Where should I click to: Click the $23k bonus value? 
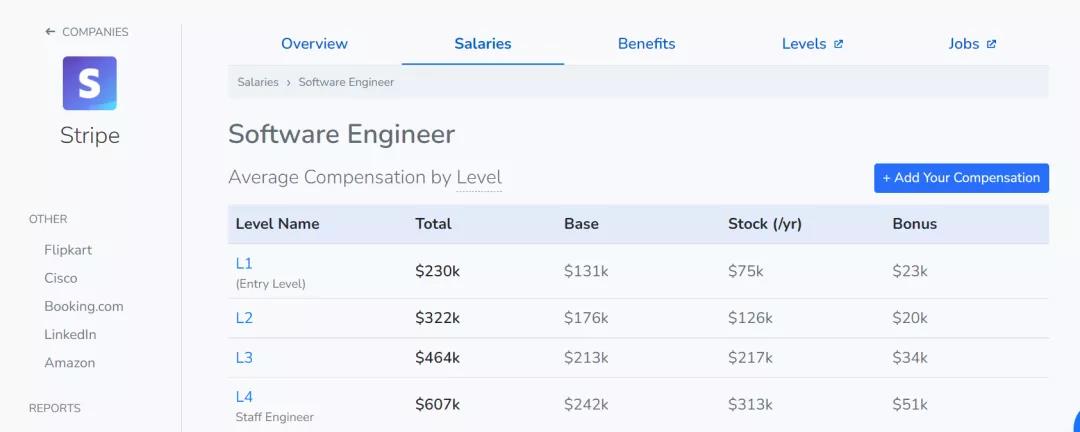click(x=910, y=271)
